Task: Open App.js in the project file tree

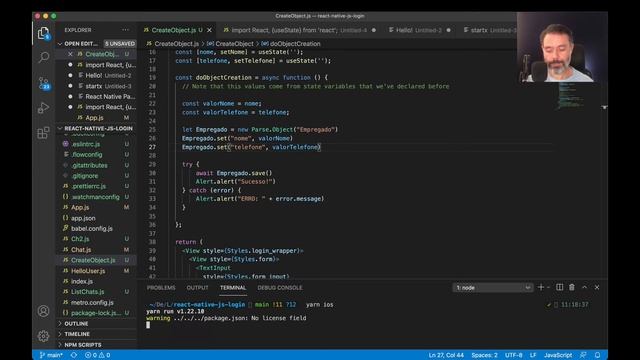Action: pyautogui.click(x=96, y=207)
